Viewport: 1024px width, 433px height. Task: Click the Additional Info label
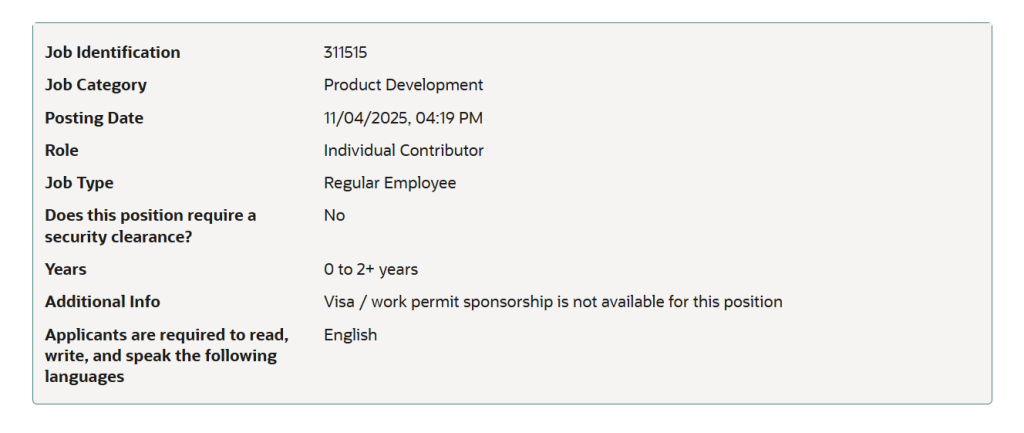click(102, 301)
